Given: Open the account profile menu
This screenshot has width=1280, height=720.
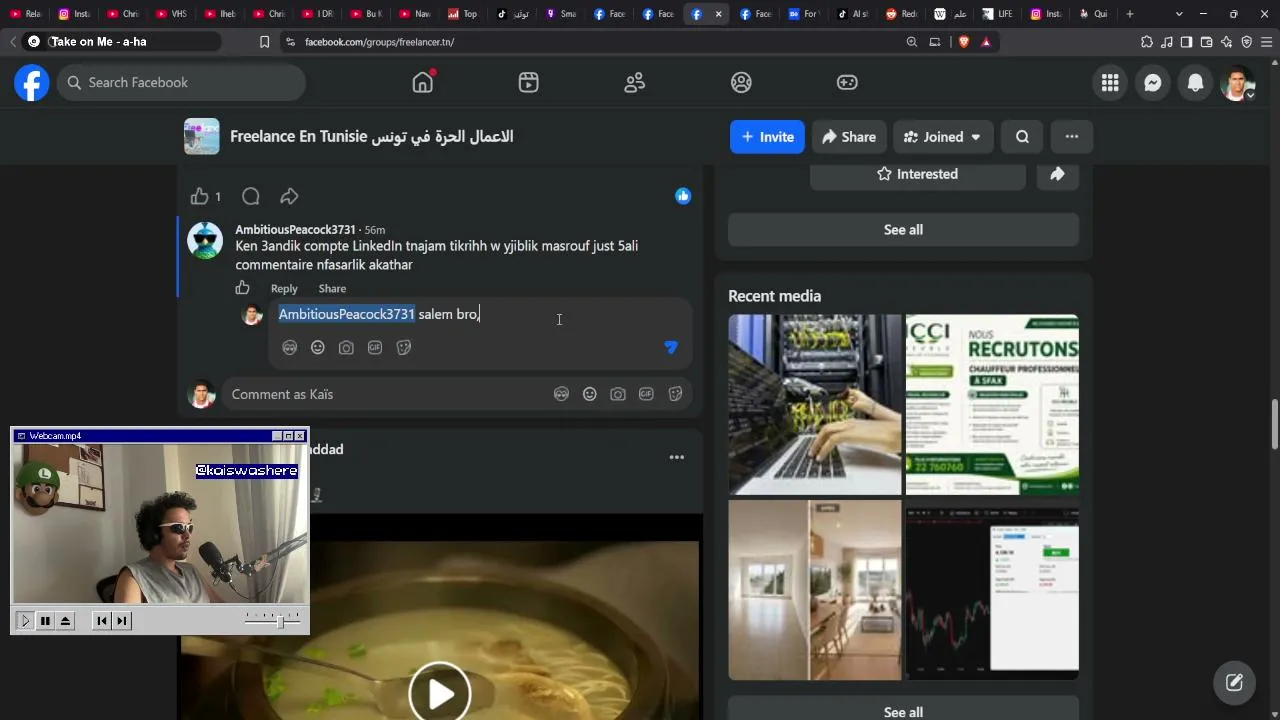Looking at the screenshot, I should [1238, 83].
